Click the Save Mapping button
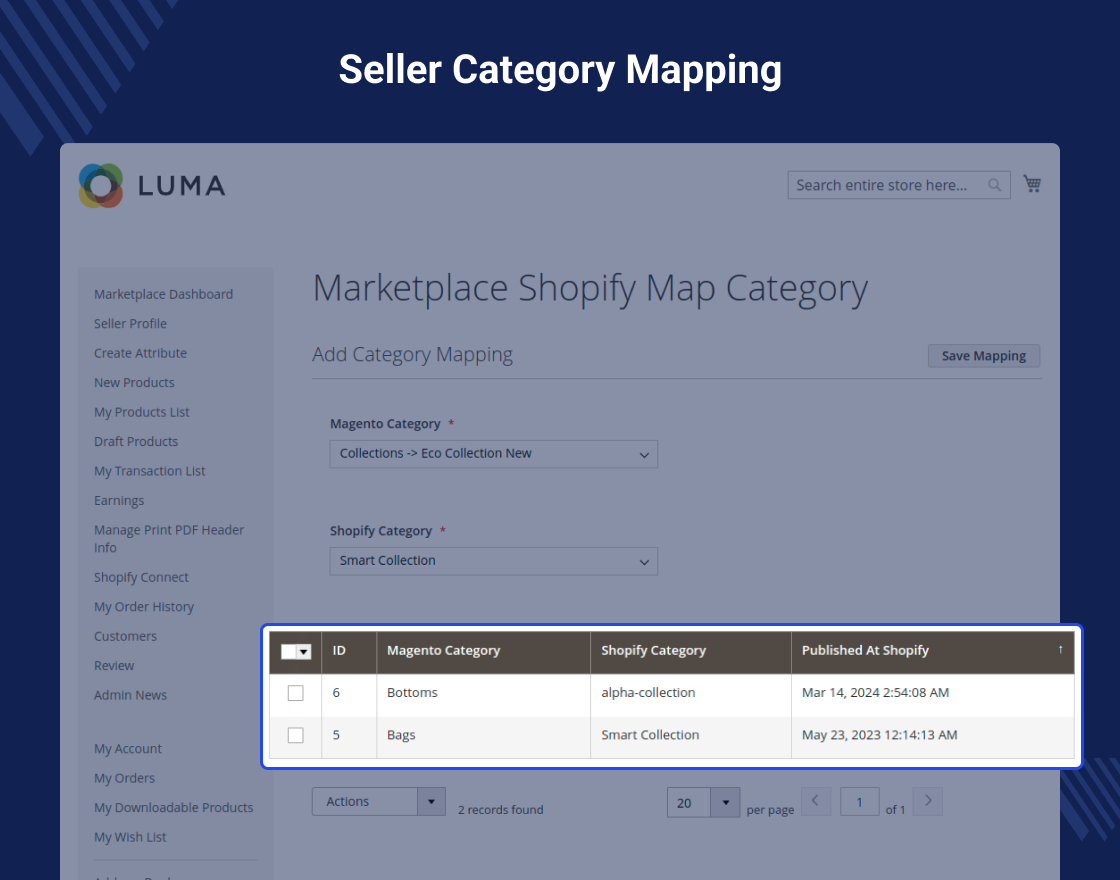This screenshot has height=880, width=1120. tap(984, 356)
